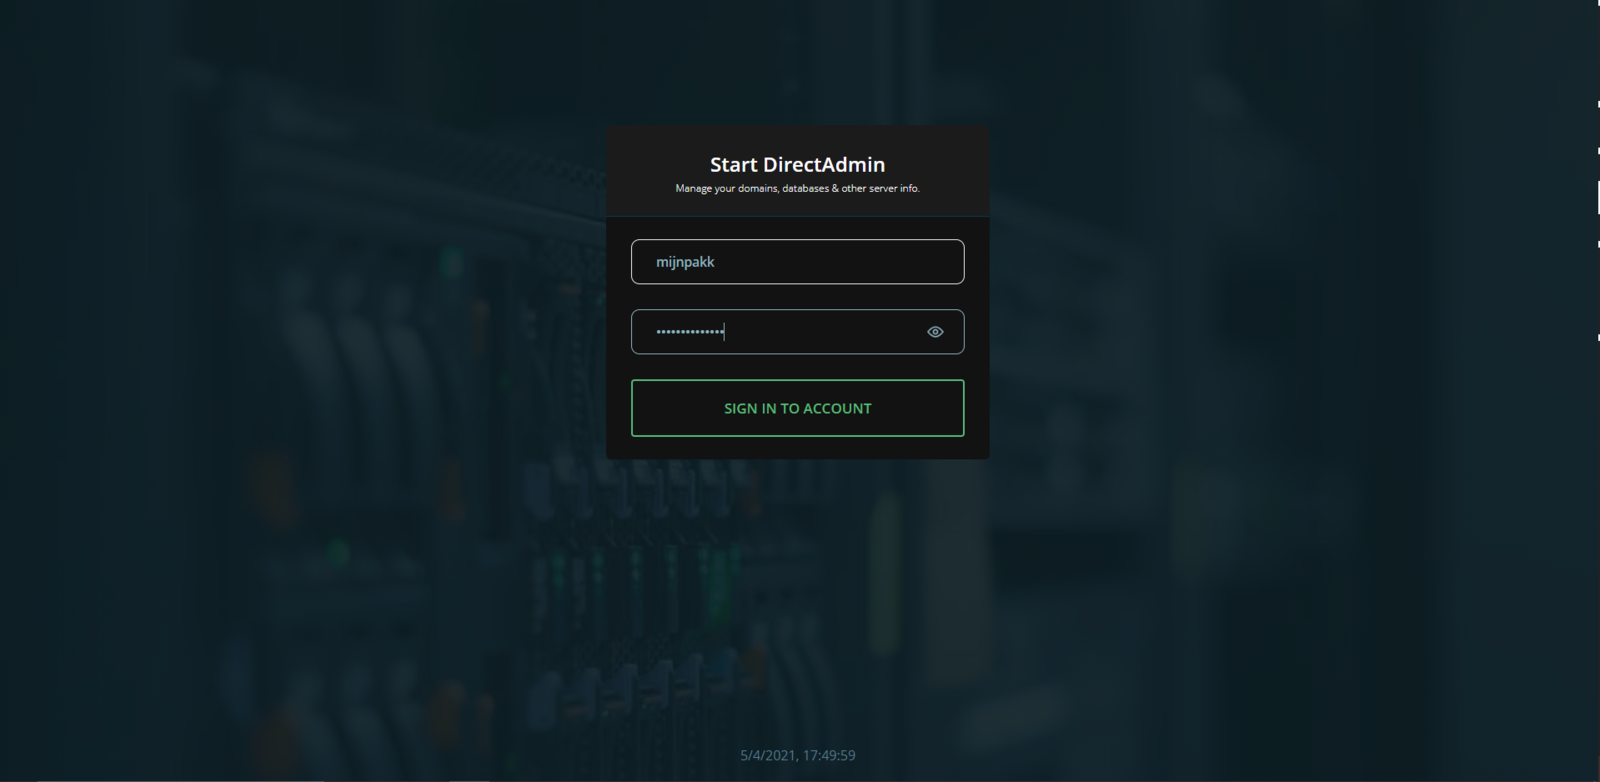This screenshot has width=1600, height=782.
Task: Click the SIGN IN TO ACCOUNT button
Action: click(797, 408)
